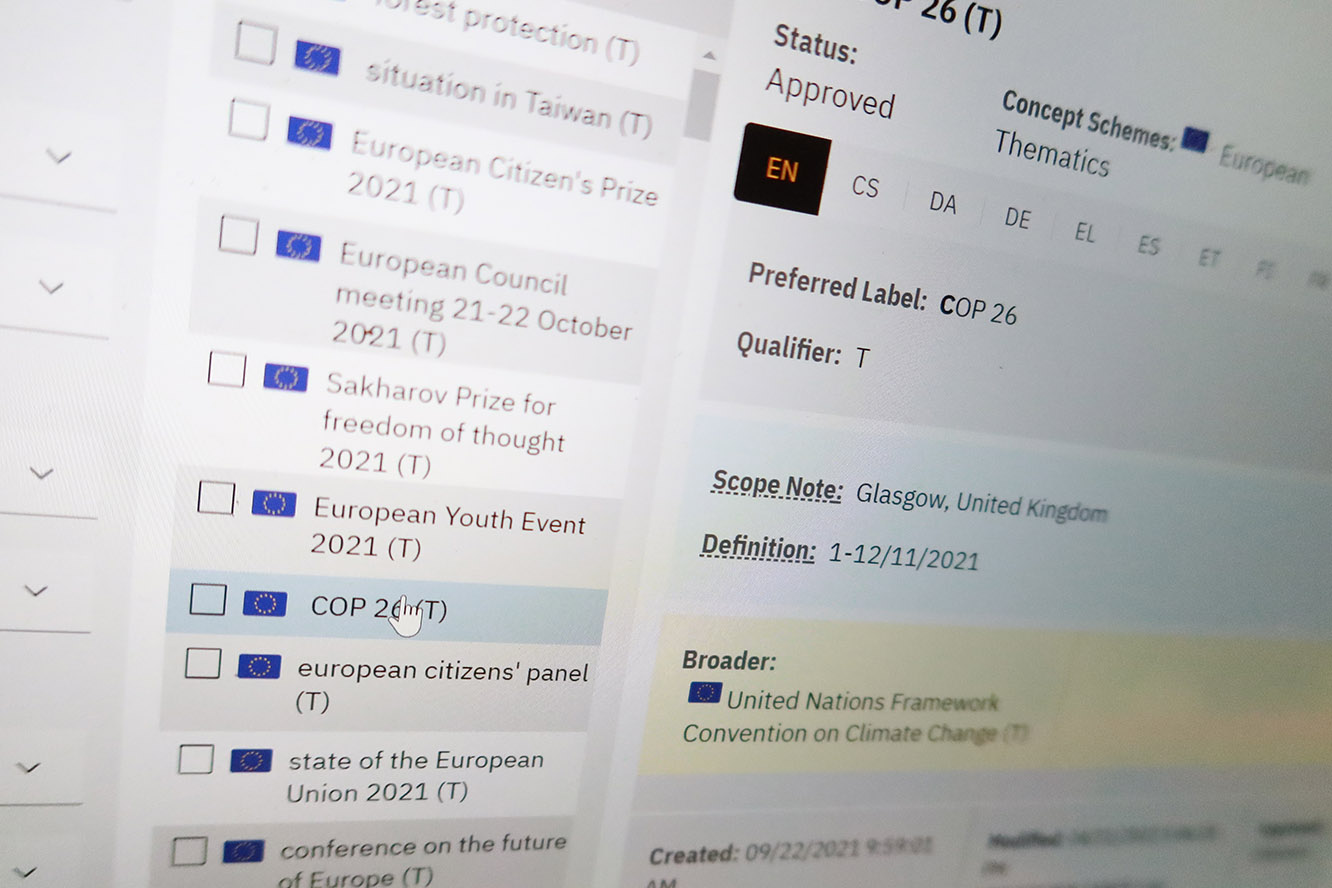Expand the second chevron in left sidebar
This screenshot has height=888, width=1332.
pos(51,287)
